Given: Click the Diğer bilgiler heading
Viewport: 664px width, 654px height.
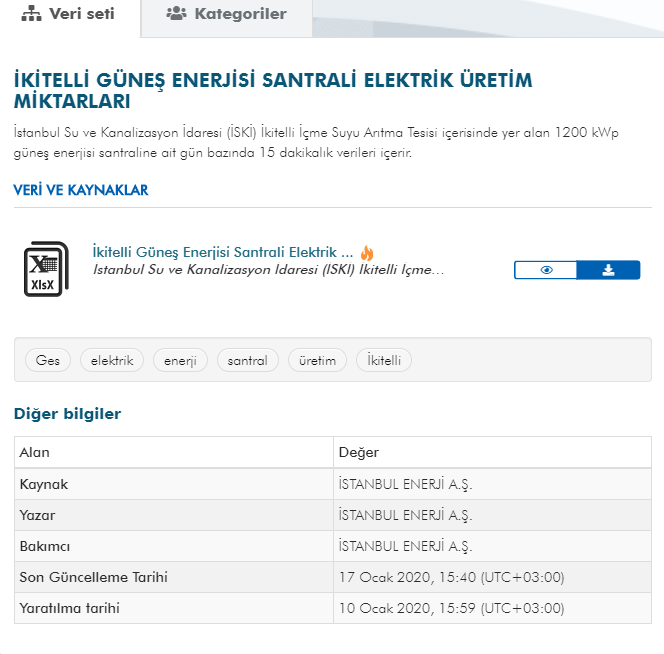Looking at the screenshot, I should (x=67, y=414).
